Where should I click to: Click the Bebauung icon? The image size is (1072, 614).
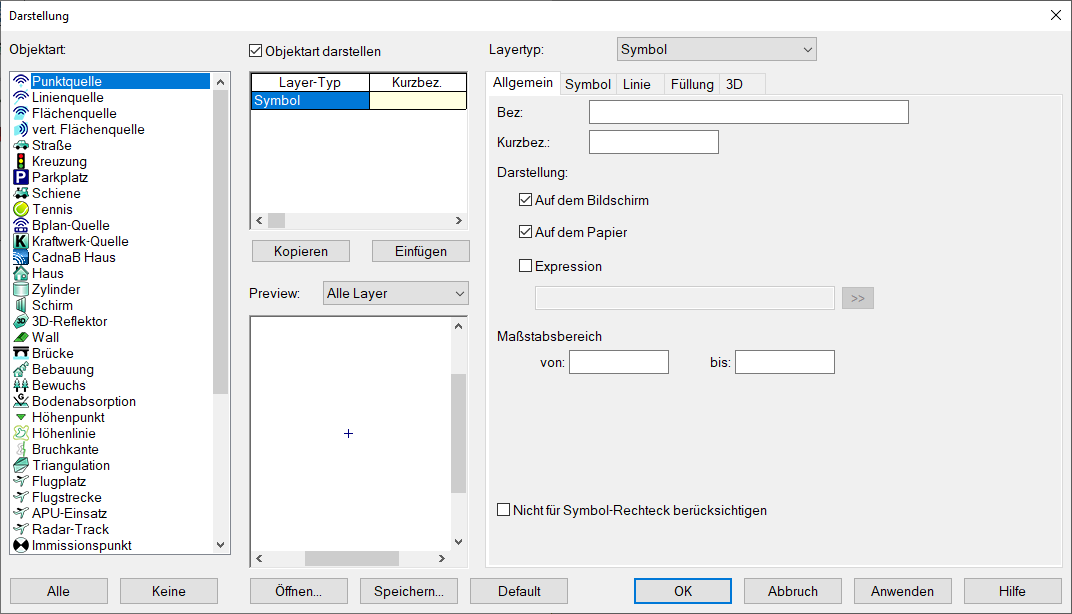point(21,369)
